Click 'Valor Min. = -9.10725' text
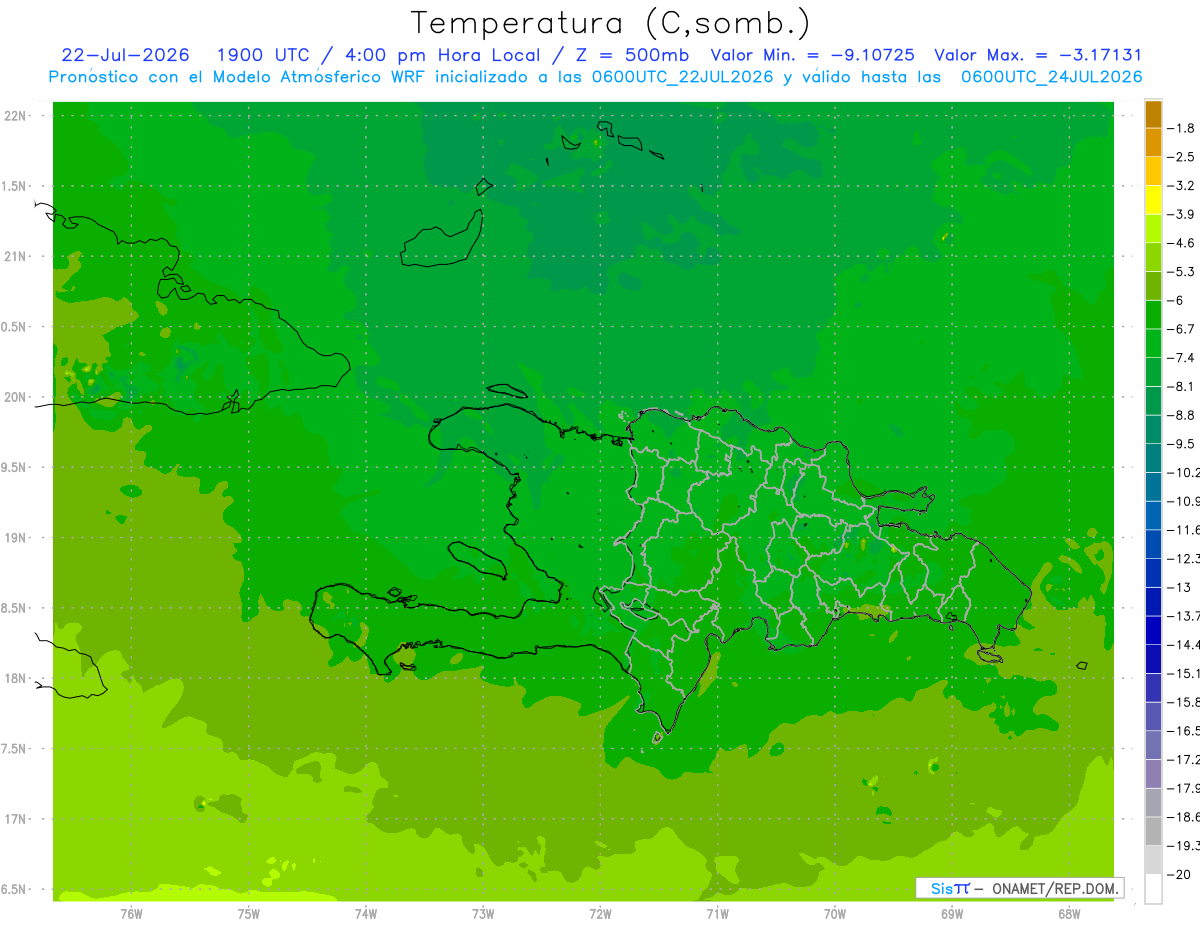The height and width of the screenshot is (927, 1200). tap(812, 55)
